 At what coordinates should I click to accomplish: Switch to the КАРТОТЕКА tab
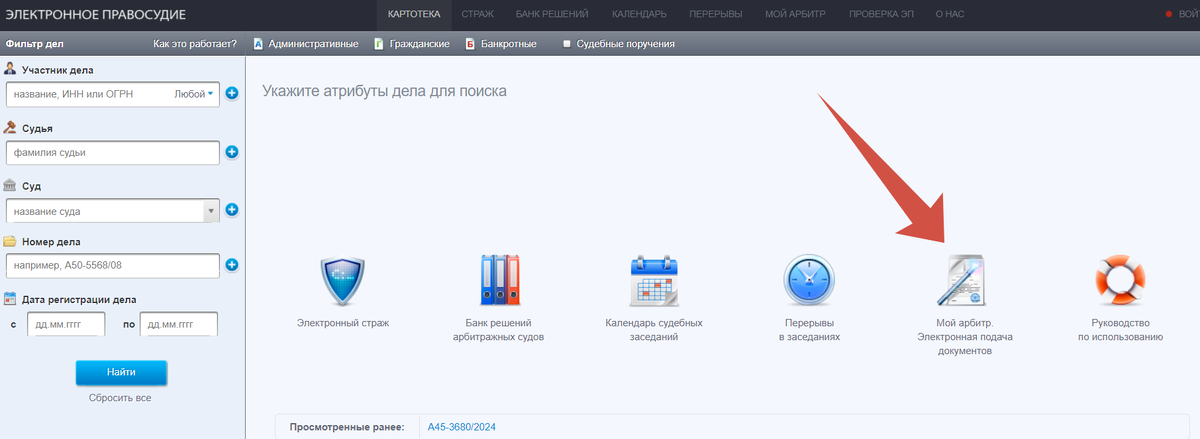pos(414,15)
